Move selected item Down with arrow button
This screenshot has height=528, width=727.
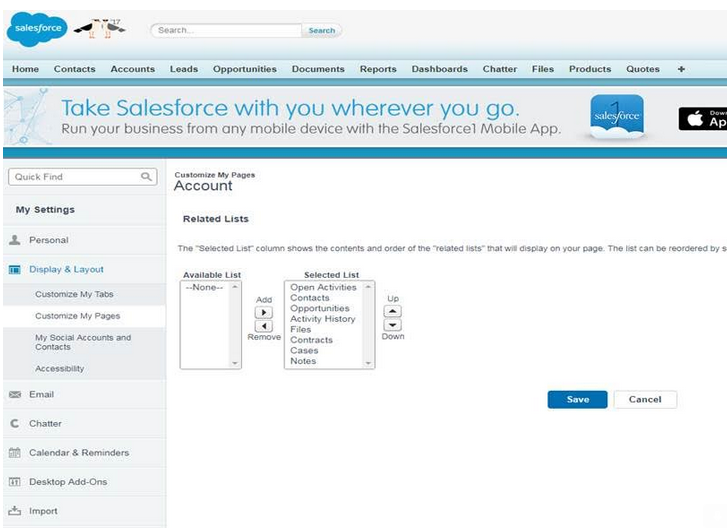pyautogui.click(x=393, y=325)
